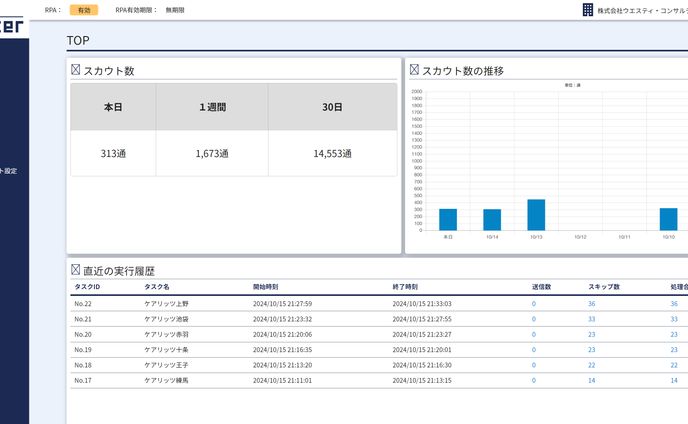The height and width of the screenshot is (424, 688).
Task: Click the 開始時刻 column header
Action: pos(266,287)
